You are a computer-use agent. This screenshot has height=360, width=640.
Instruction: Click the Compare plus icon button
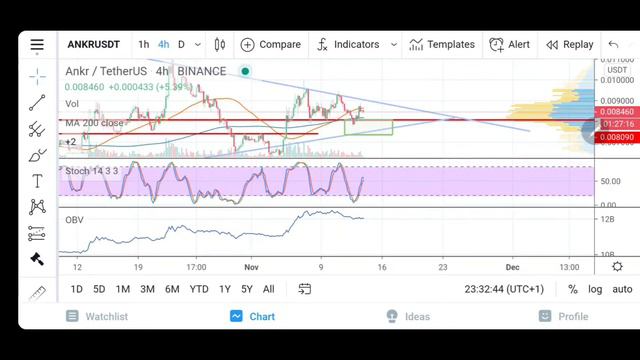pos(247,44)
